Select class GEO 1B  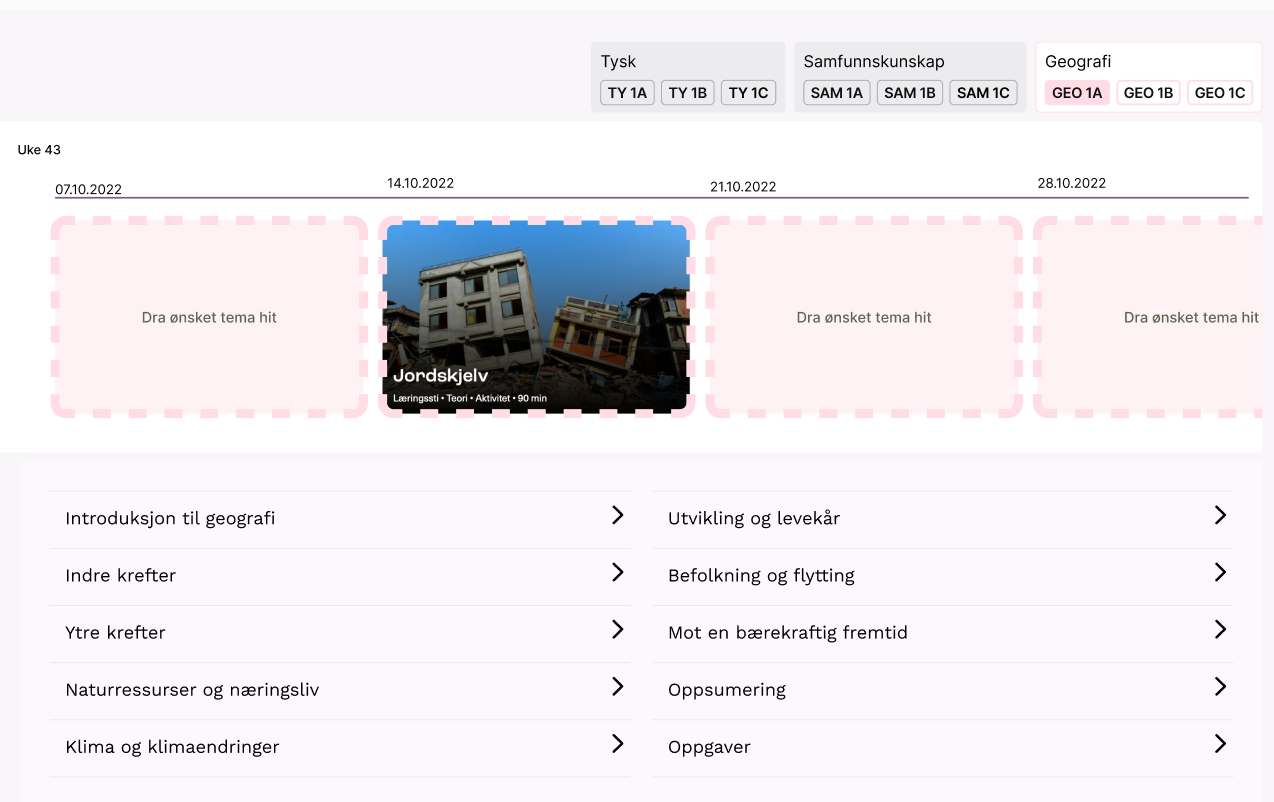click(1148, 93)
